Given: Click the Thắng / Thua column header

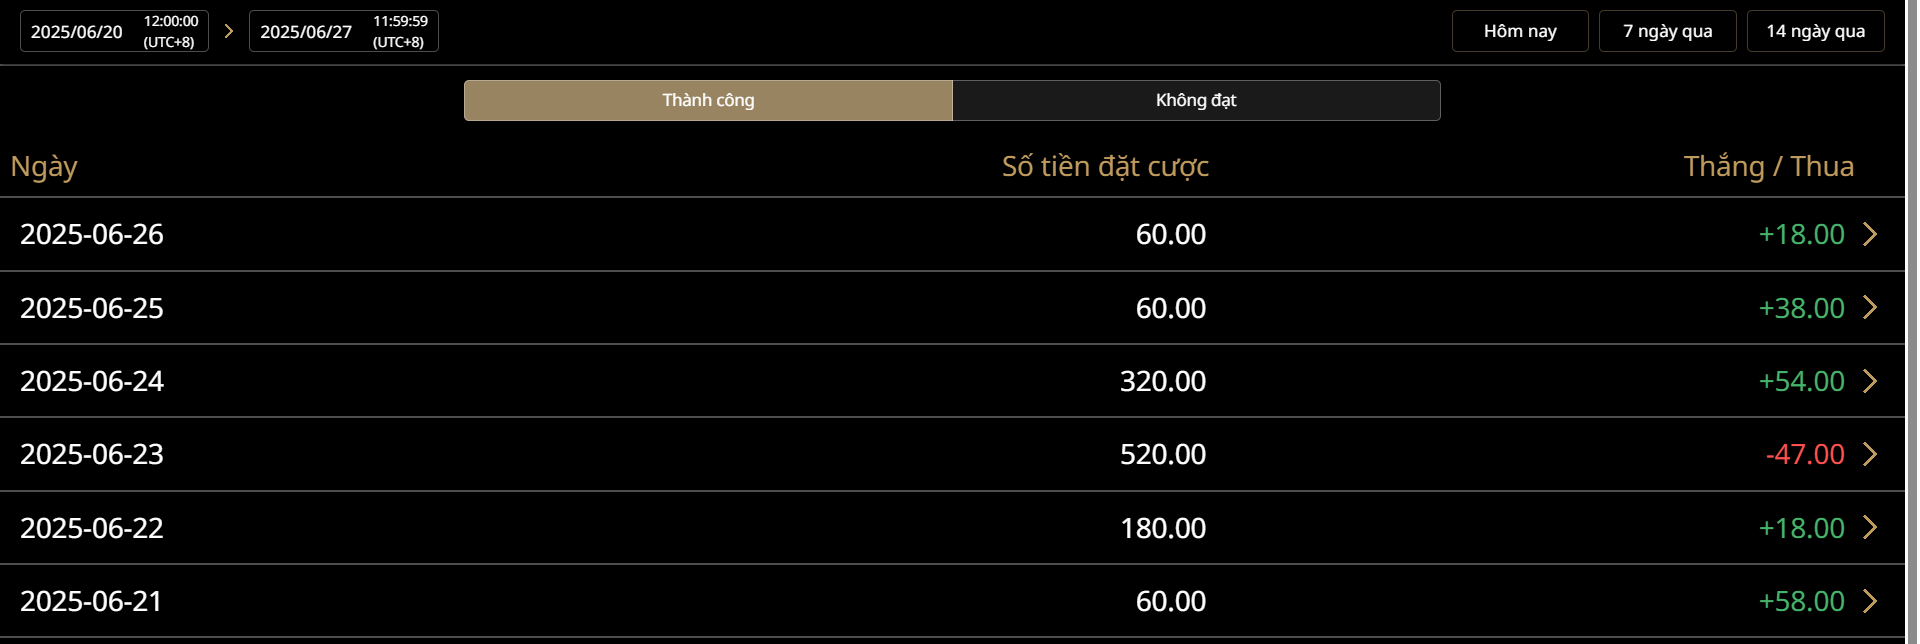Looking at the screenshot, I should (x=1768, y=166).
